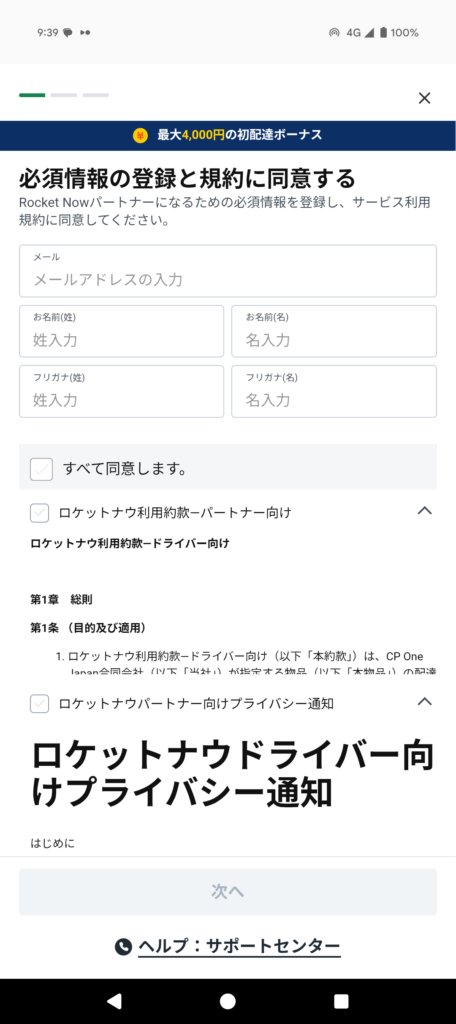The height and width of the screenshot is (1024, 456).
Task: Tap the message notification icon in status bar
Action: [x=68, y=32]
